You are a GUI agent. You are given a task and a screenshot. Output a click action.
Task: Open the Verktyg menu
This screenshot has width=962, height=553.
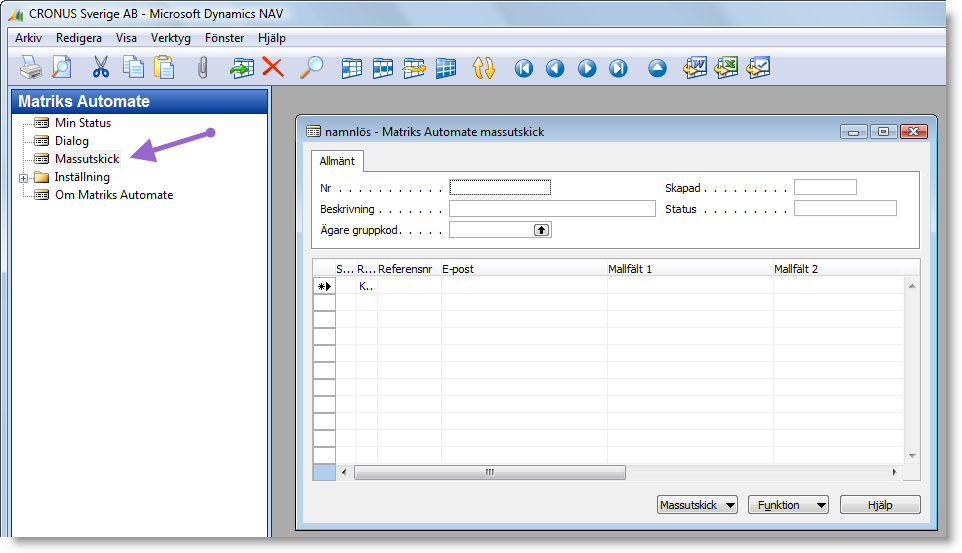point(171,38)
